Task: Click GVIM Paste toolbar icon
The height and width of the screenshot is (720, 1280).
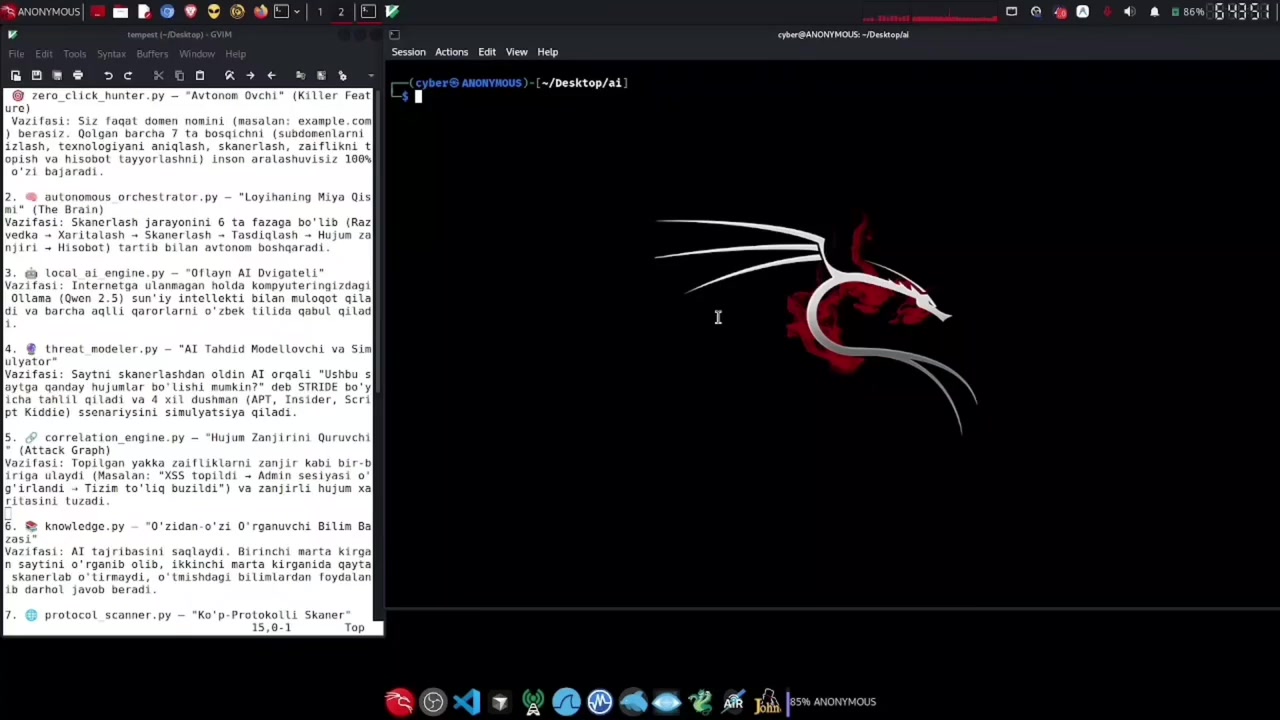Action: [x=200, y=76]
